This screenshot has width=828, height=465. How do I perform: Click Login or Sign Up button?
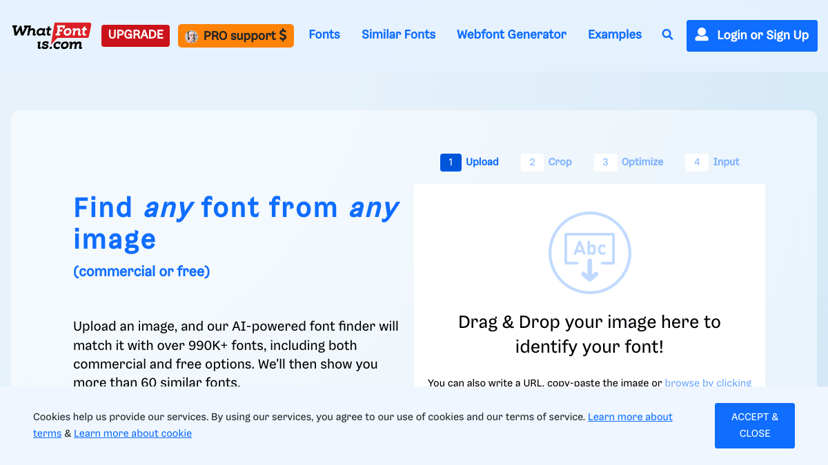point(752,35)
